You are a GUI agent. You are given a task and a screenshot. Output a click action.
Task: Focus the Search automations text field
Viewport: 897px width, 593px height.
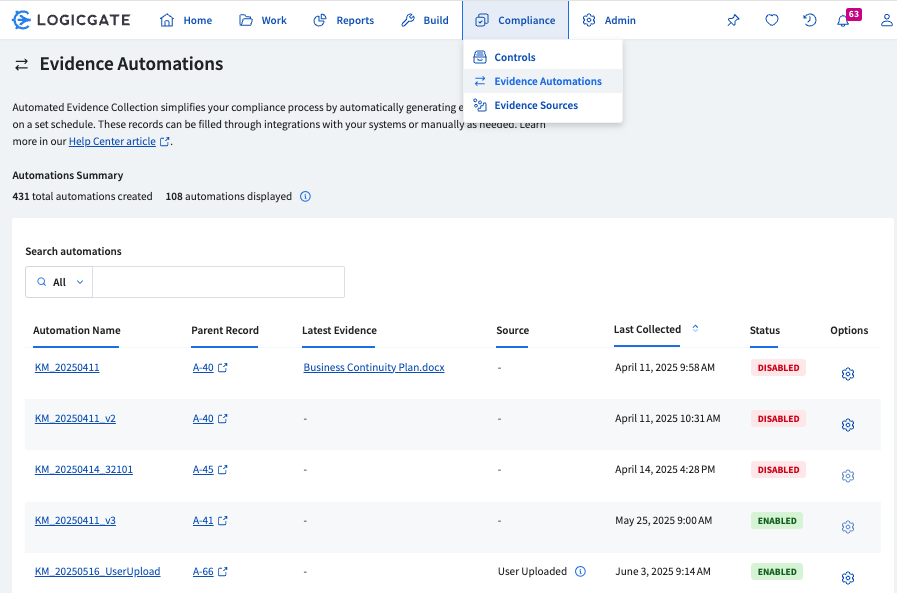(x=218, y=282)
